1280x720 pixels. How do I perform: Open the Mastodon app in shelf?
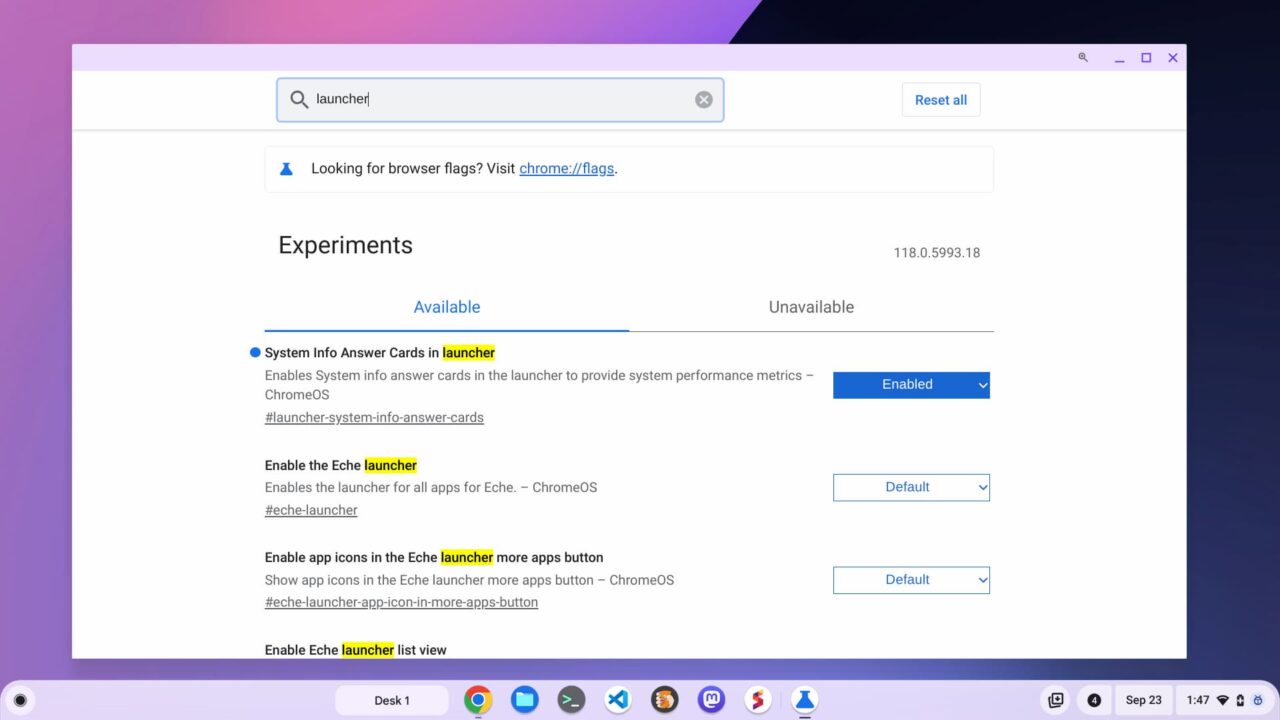tap(711, 700)
